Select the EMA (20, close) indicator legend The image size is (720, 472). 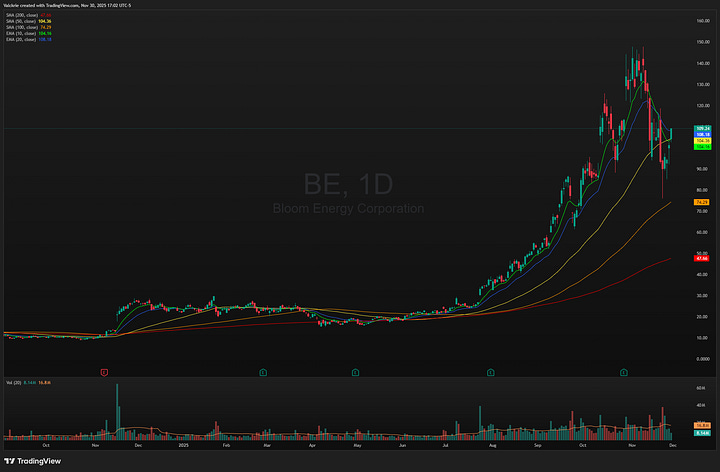(x=28, y=39)
